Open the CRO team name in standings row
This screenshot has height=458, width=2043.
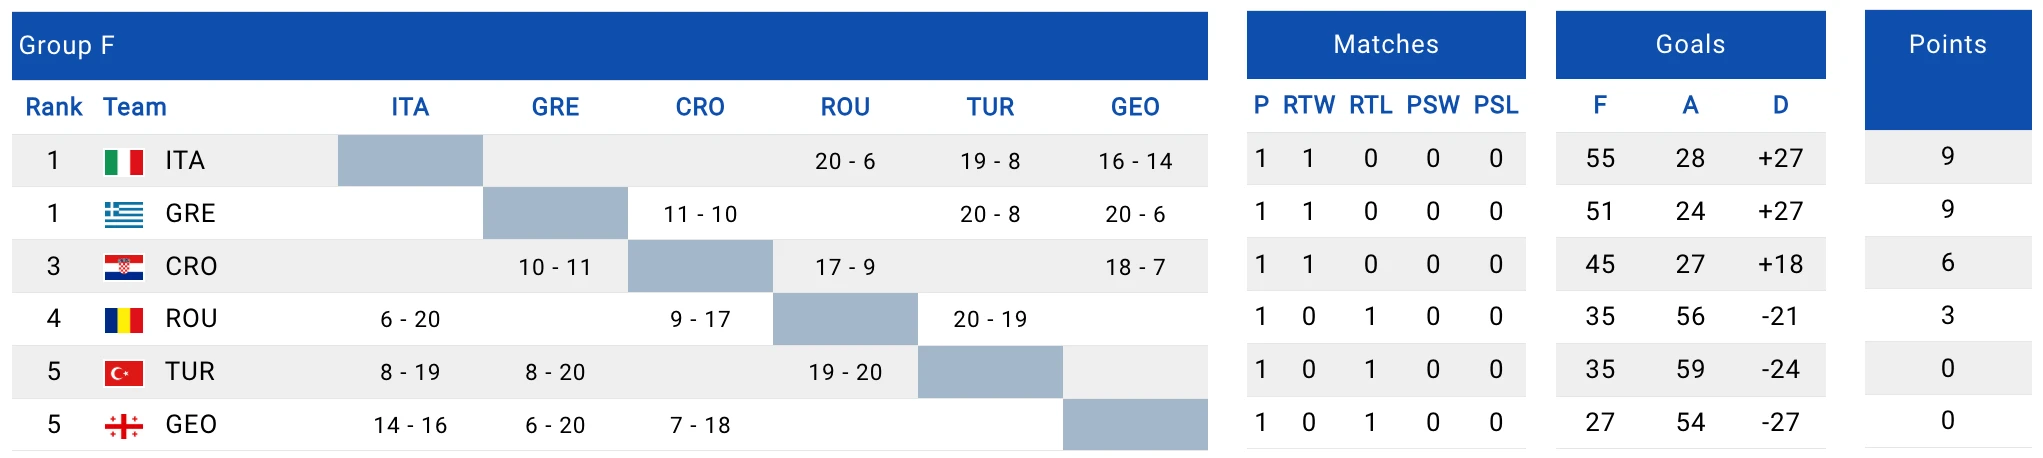click(x=191, y=267)
